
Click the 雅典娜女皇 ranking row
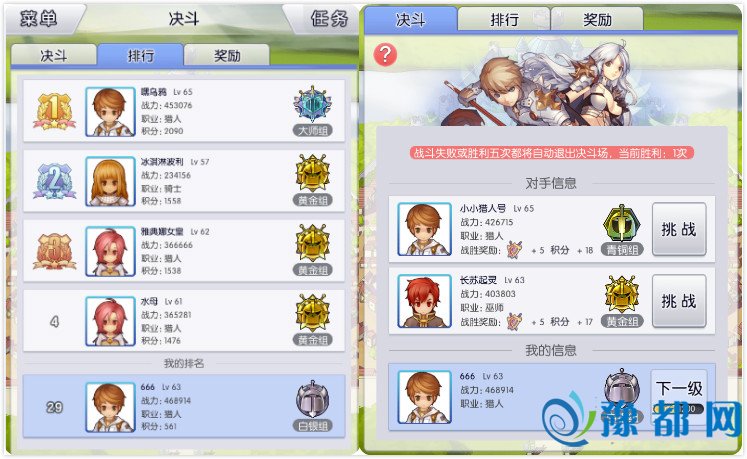point(184,251)
